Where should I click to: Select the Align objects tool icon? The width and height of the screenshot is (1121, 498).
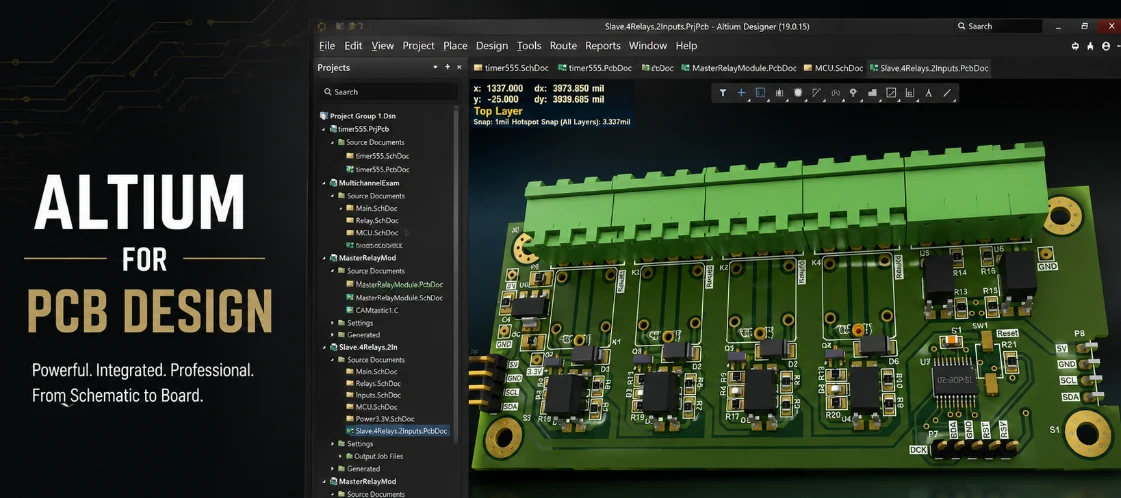(x=779, y=93)
